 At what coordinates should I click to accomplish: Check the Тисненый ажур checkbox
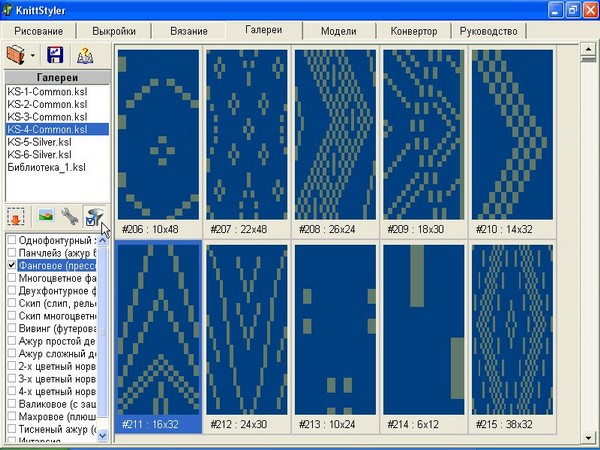pos(12,429)
